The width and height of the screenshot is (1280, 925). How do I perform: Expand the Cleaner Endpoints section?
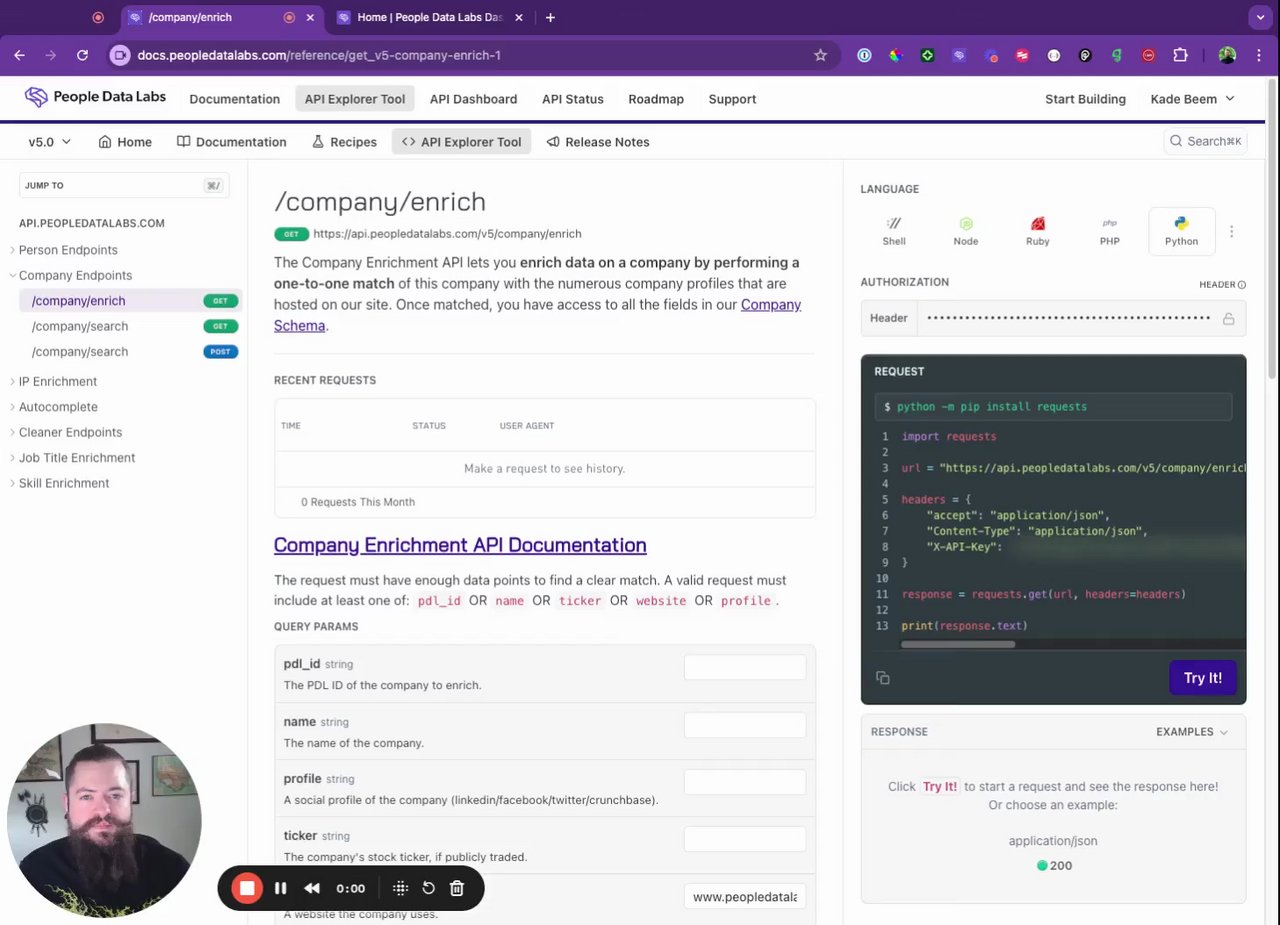tap(70, 432)
